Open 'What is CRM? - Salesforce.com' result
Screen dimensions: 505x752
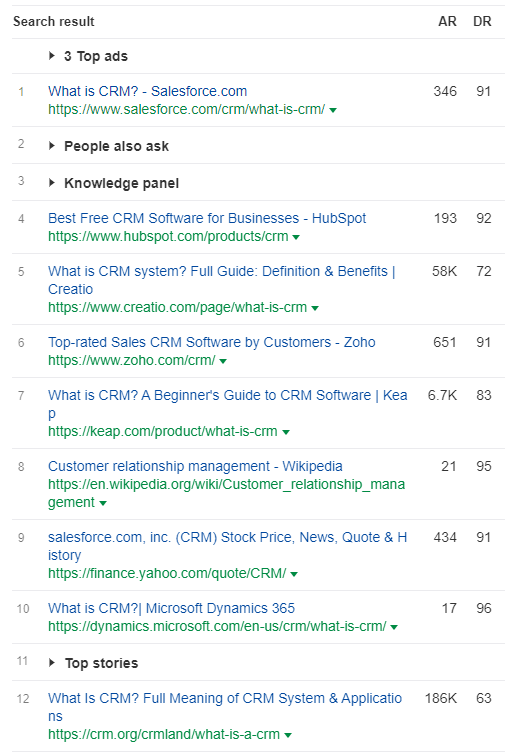coord(148,91)
